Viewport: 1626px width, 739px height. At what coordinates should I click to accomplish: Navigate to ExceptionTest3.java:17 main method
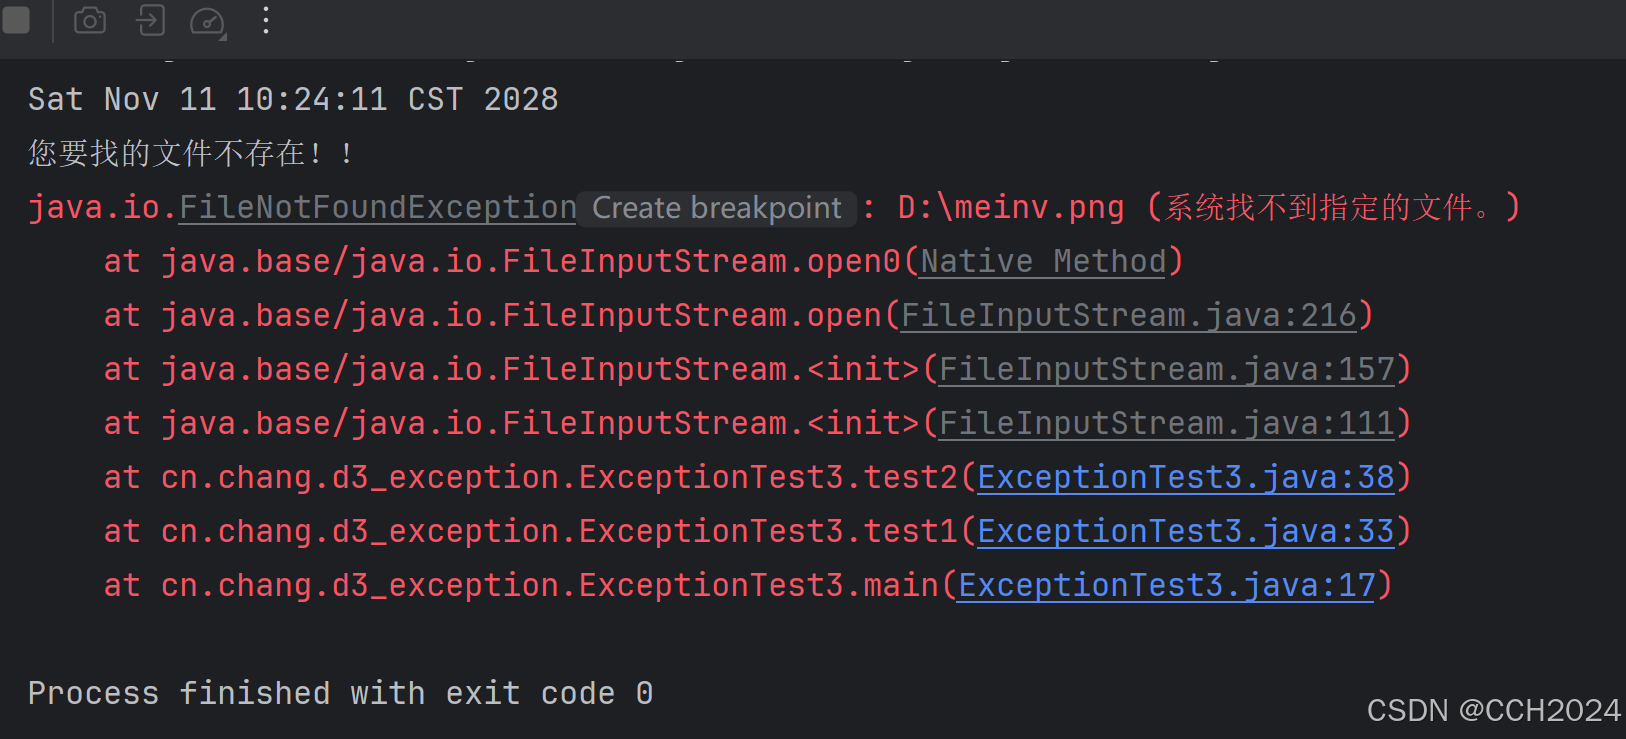point(1164,585)
